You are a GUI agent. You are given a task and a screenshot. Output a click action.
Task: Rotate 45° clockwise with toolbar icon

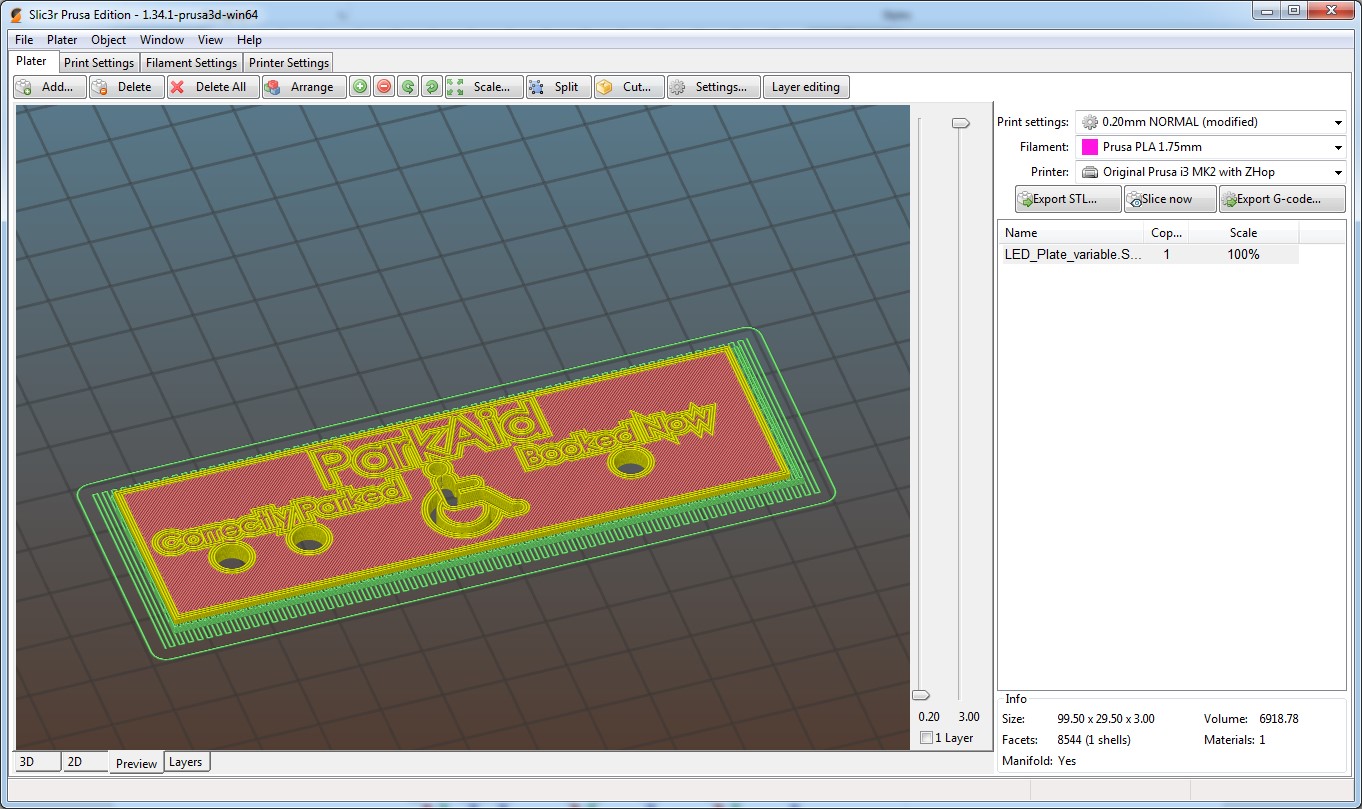[432, 87]
